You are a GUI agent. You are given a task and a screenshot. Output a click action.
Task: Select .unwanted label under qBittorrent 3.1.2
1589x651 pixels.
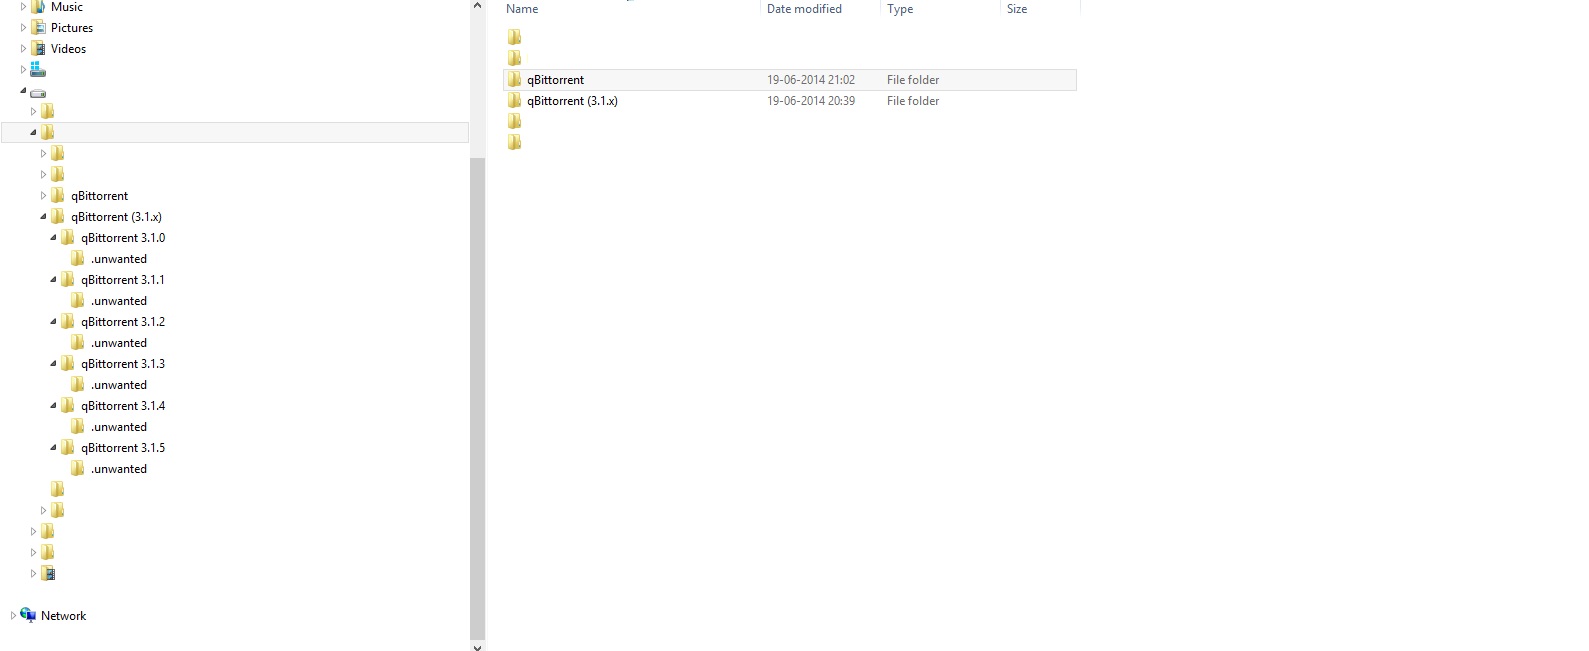point(119,343)
